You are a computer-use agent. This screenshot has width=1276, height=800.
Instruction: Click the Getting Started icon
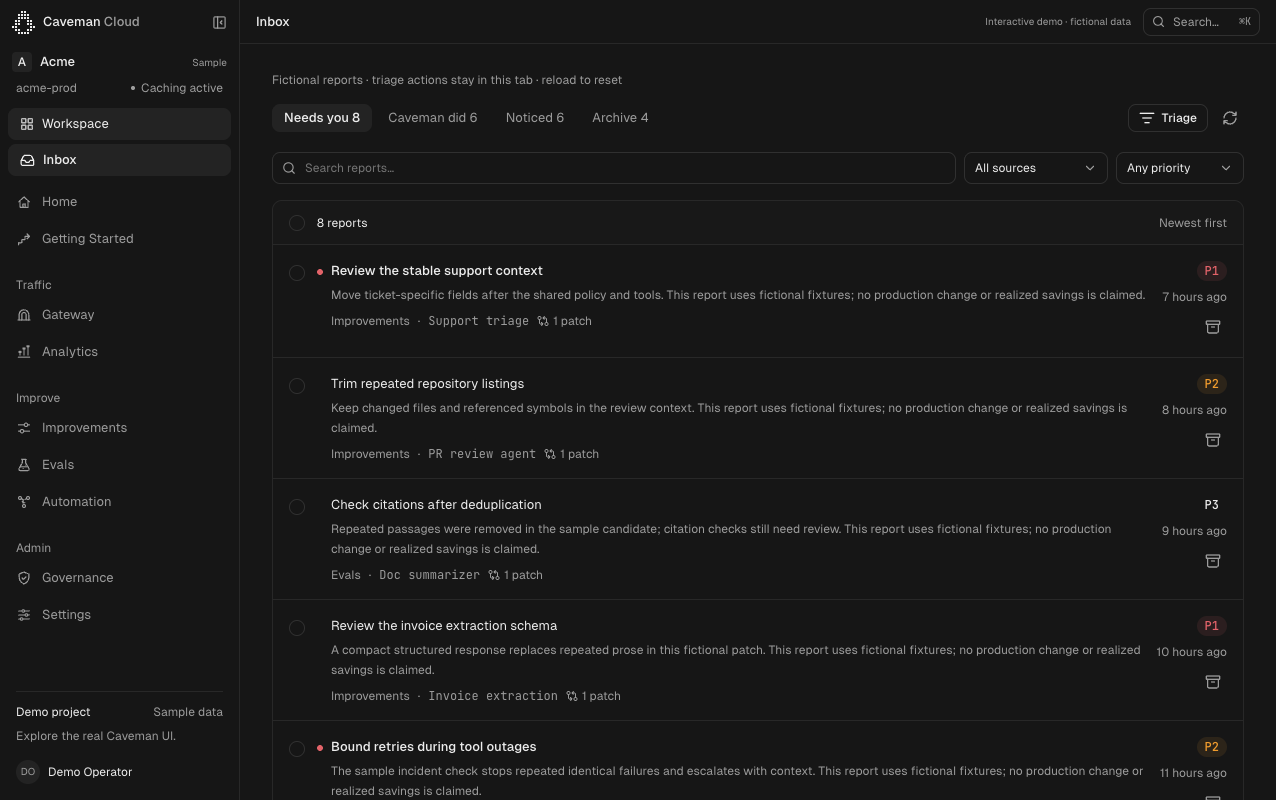(24, 239)
